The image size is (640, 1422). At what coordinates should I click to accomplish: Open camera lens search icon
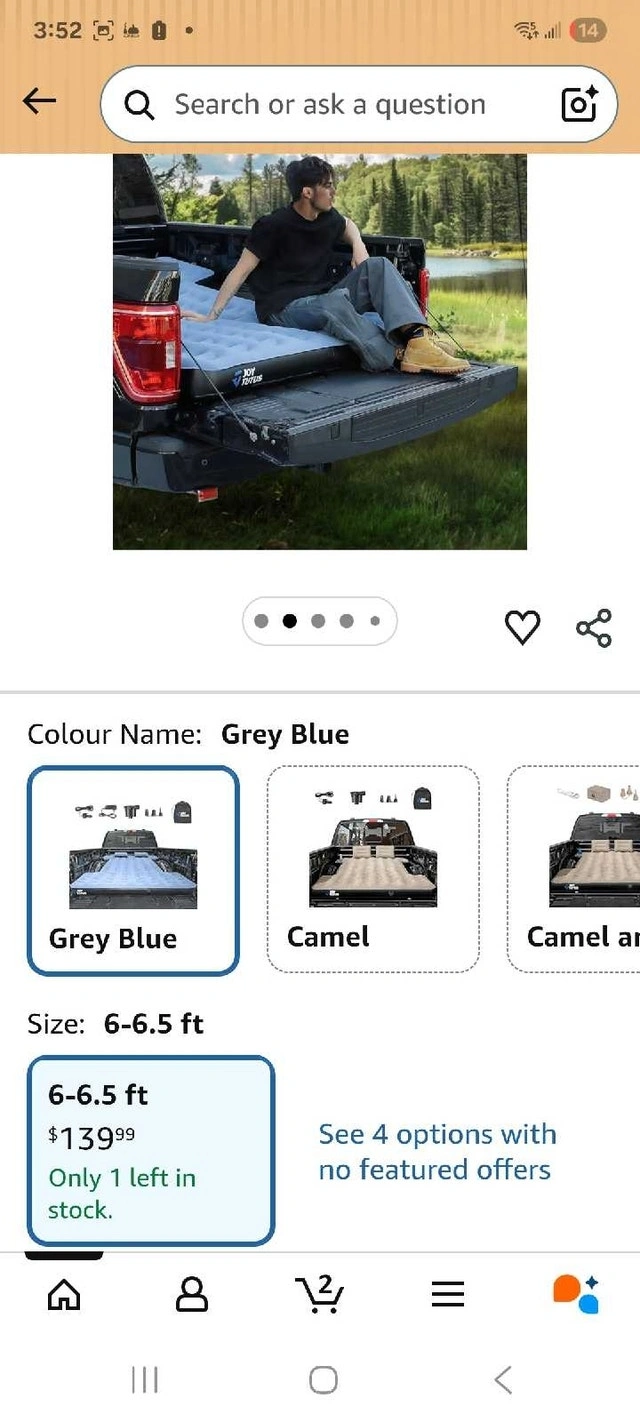pyautogui.click(x=579, y=104)
